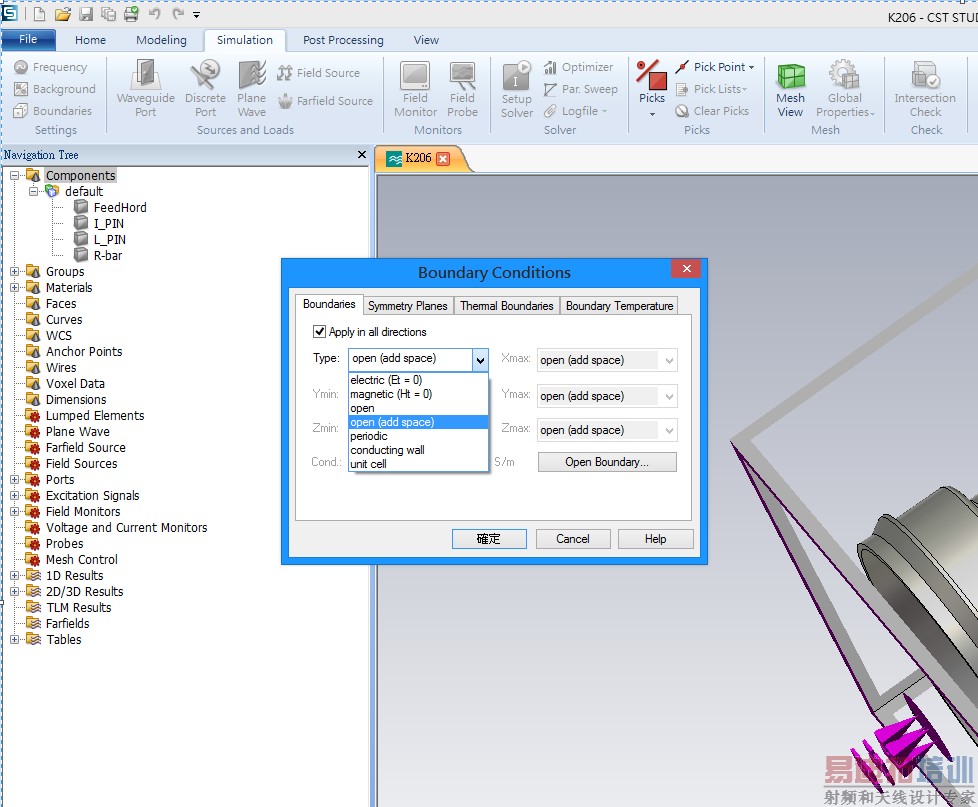Open the View ribbon tab

(426, 40)
